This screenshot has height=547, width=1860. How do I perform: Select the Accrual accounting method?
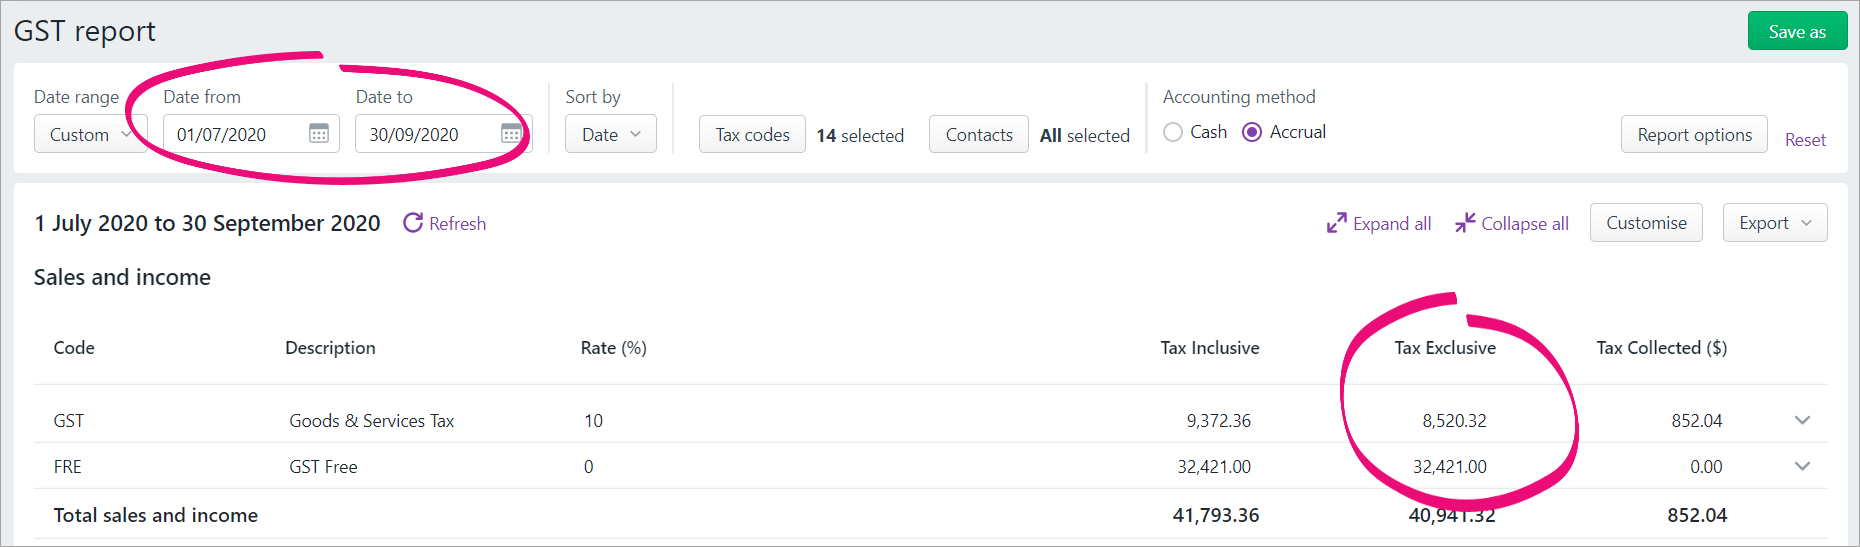click(x=1252, y=132)
